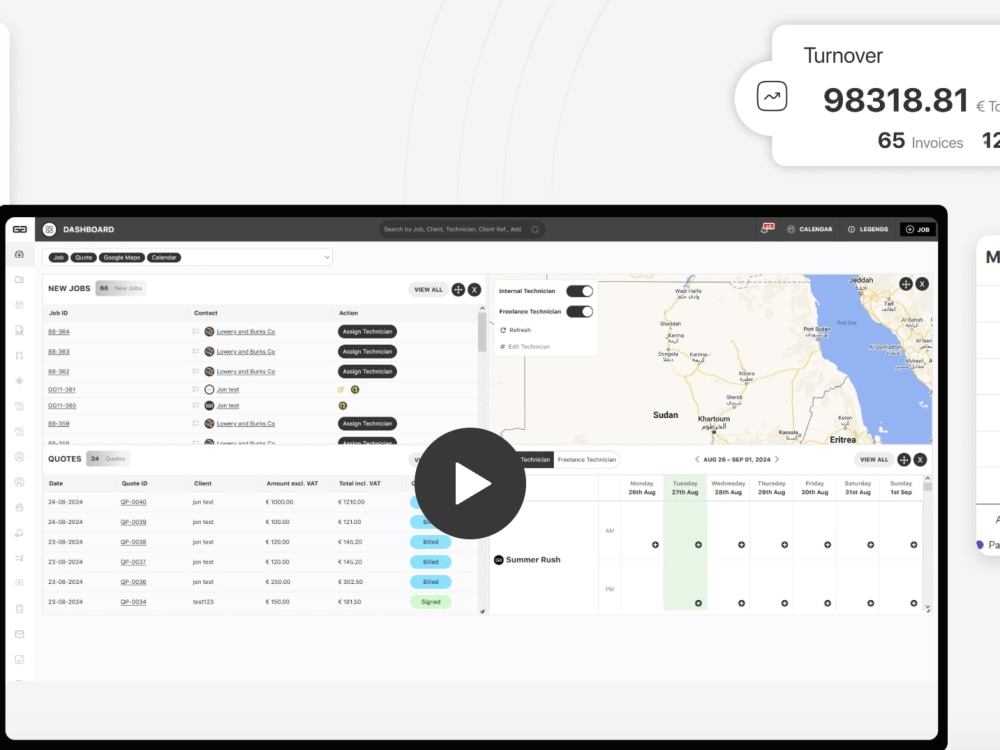
Task: Open the folder icon in the sidebar
Action: pos(20,279)
